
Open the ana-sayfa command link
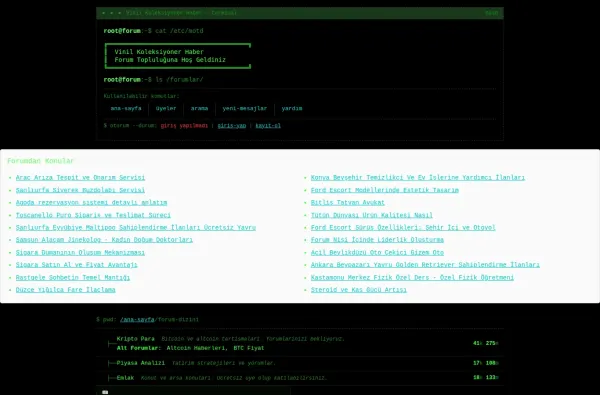[x=126, y=108]
